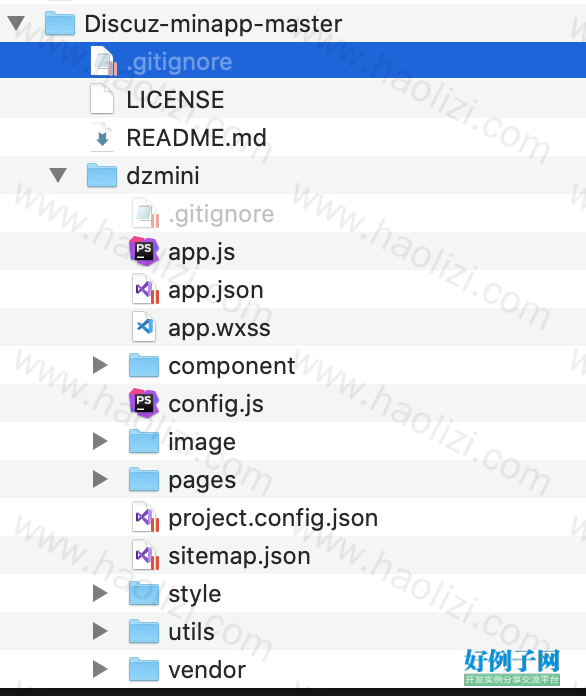Select the greyed .gitignore name under dzmini
The height and width of the screenshot is (696, 586).
(x=221, y=214)
